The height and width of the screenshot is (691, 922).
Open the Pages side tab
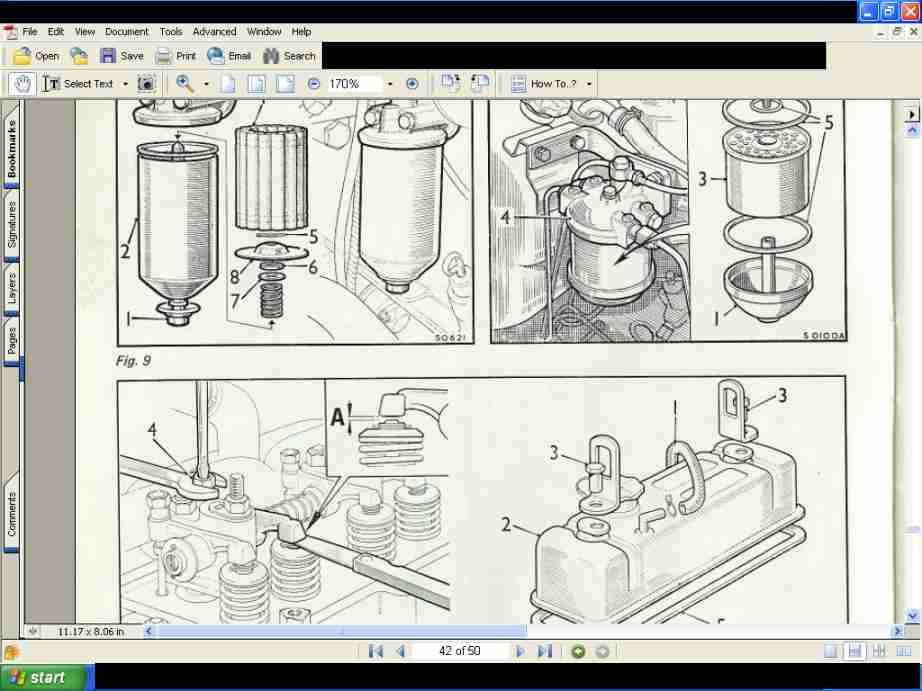[11, 341]
